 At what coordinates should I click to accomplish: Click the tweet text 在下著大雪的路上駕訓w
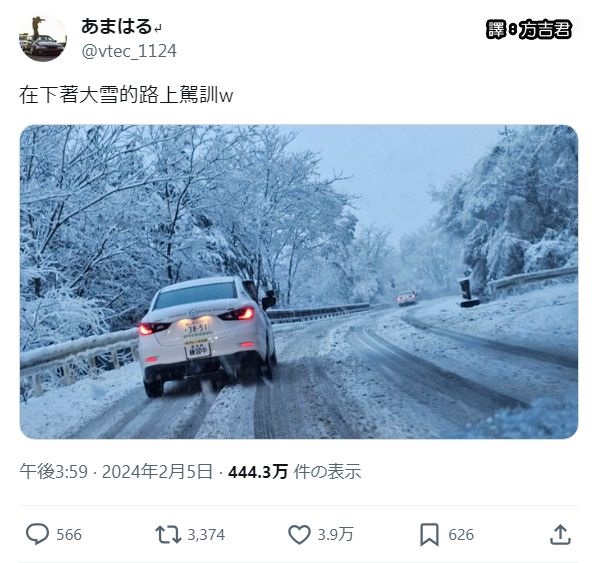point(126,95)
